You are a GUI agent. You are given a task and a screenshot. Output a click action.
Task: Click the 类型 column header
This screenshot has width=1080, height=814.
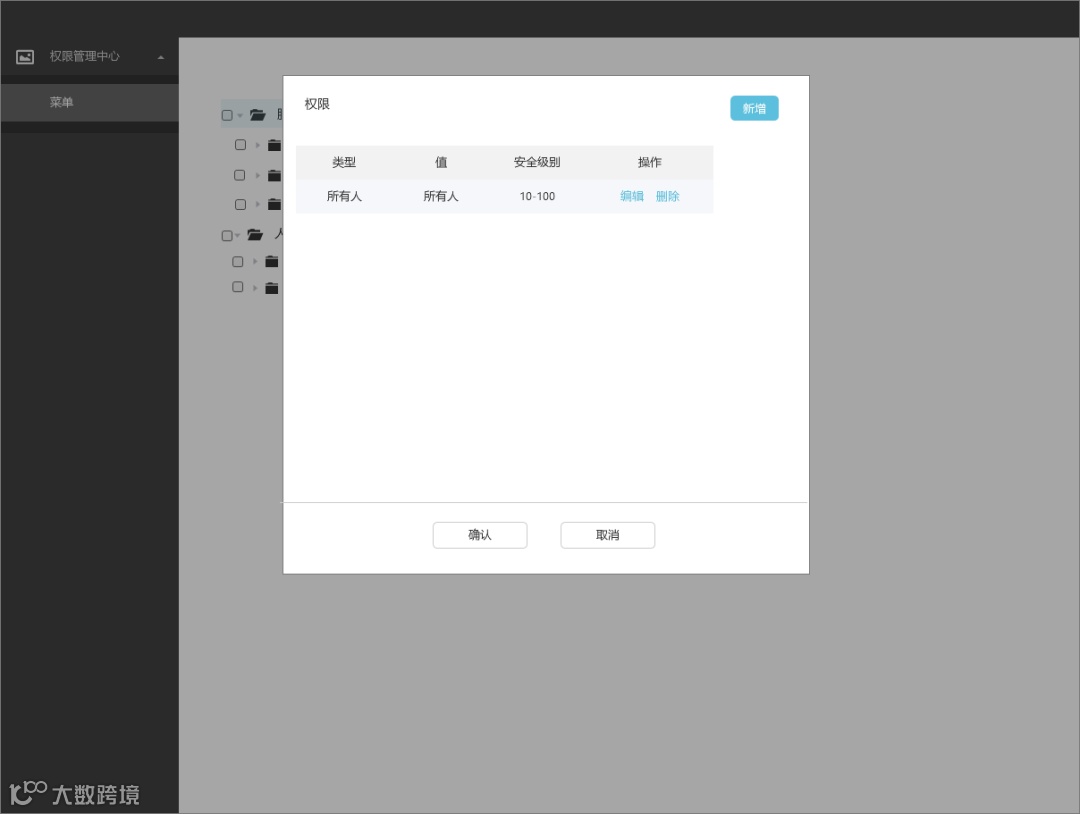point(344,163)
